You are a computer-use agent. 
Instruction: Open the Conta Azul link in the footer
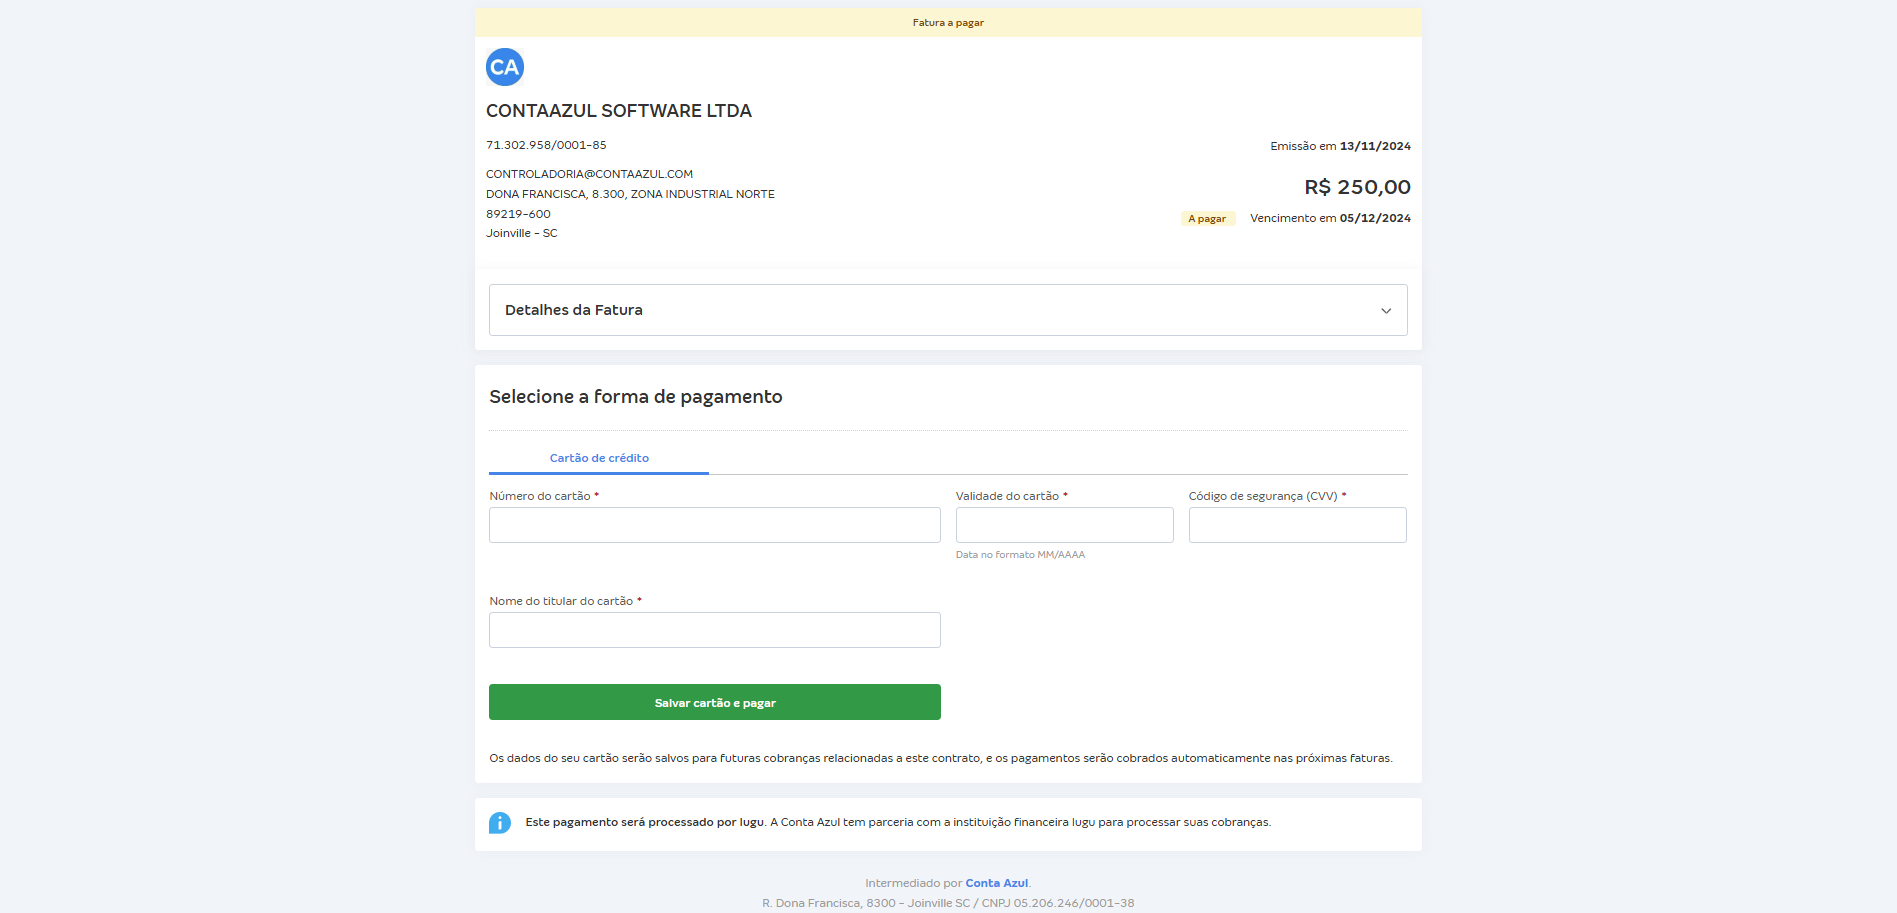tap(996, 883)
